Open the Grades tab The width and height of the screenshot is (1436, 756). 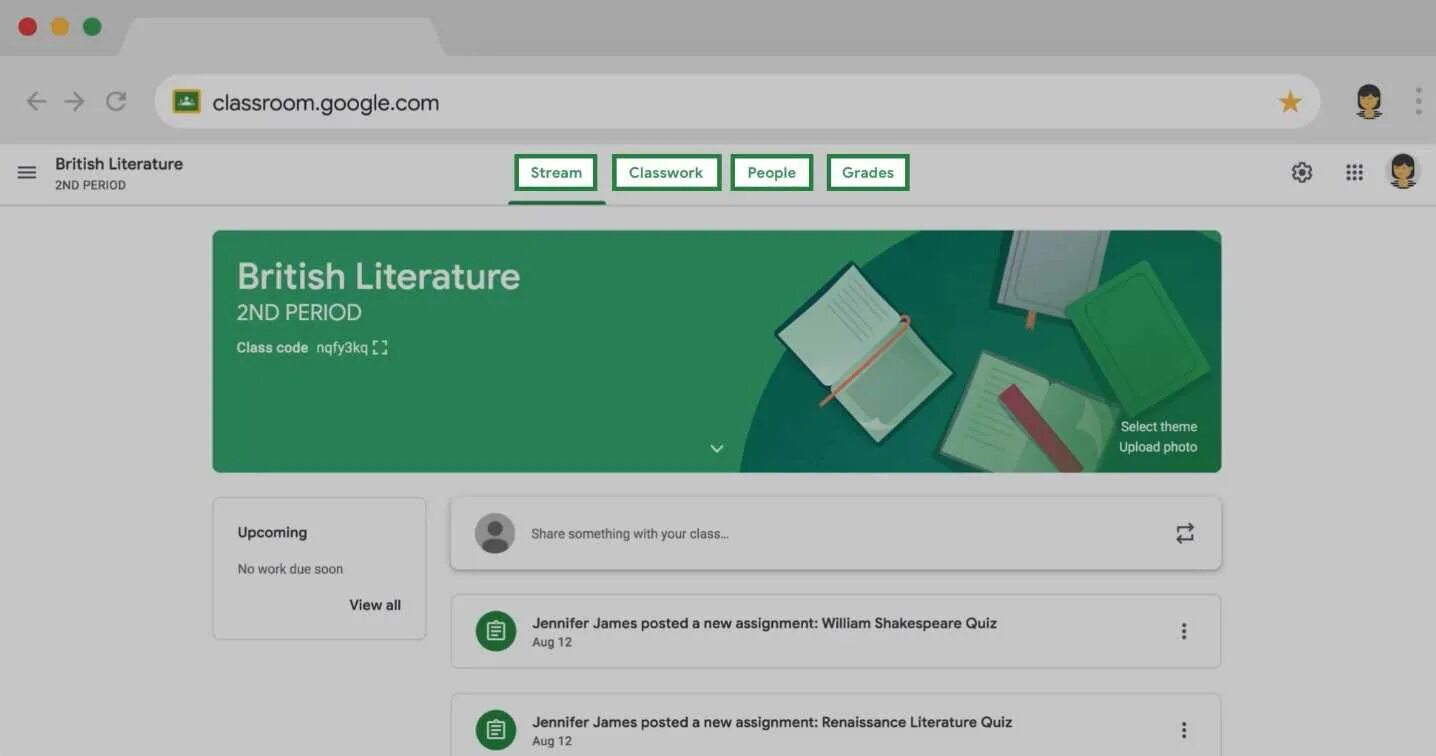pyautogui.click(x=867, y=172)
